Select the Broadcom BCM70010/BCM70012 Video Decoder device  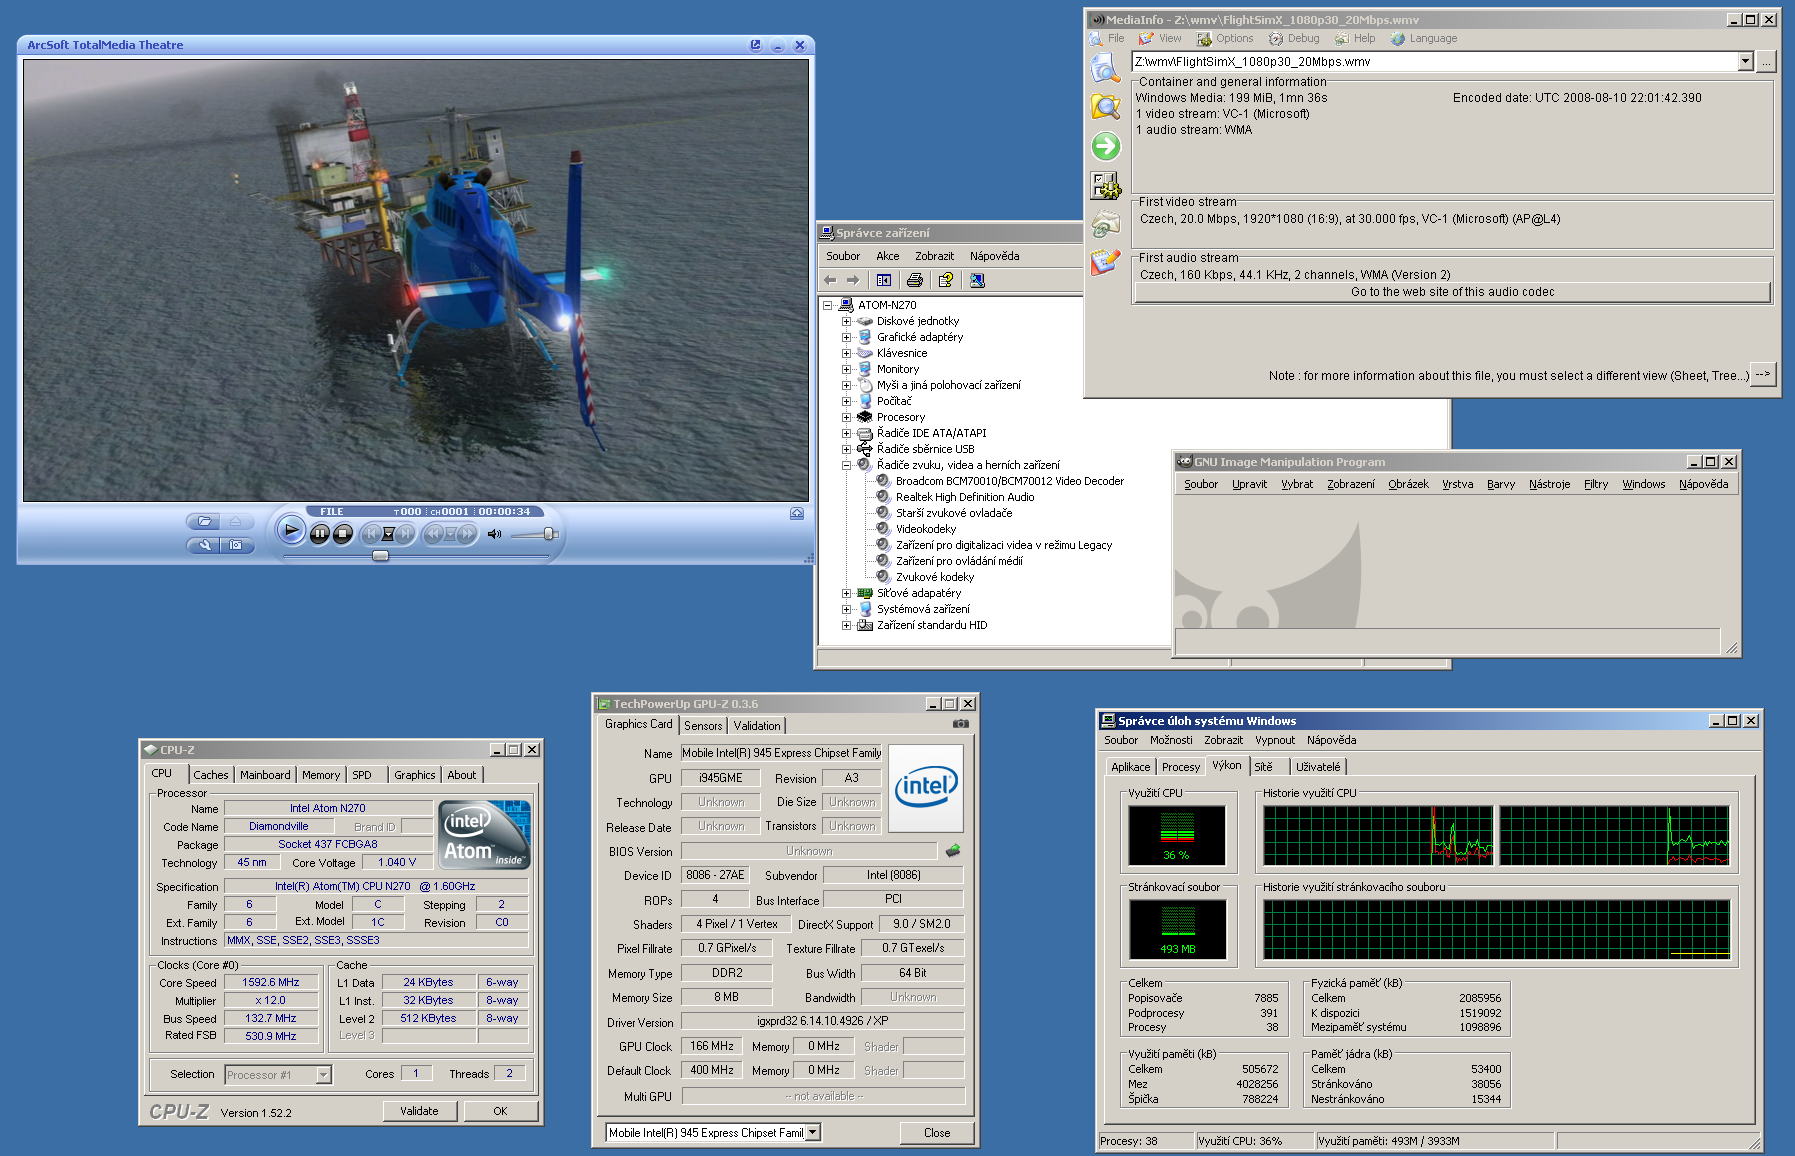point(1009,481)
